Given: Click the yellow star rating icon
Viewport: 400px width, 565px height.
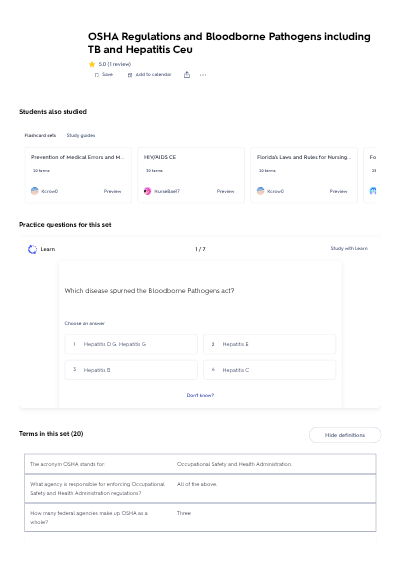Looking at the screenshot, I should 92,64.
